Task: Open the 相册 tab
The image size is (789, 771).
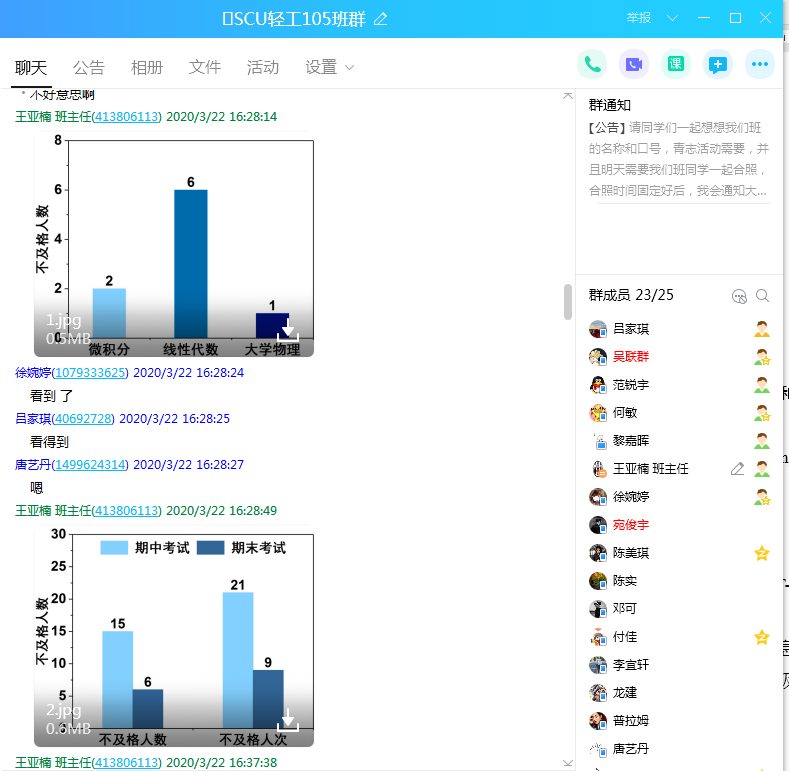Action: (x=146, y=68)
